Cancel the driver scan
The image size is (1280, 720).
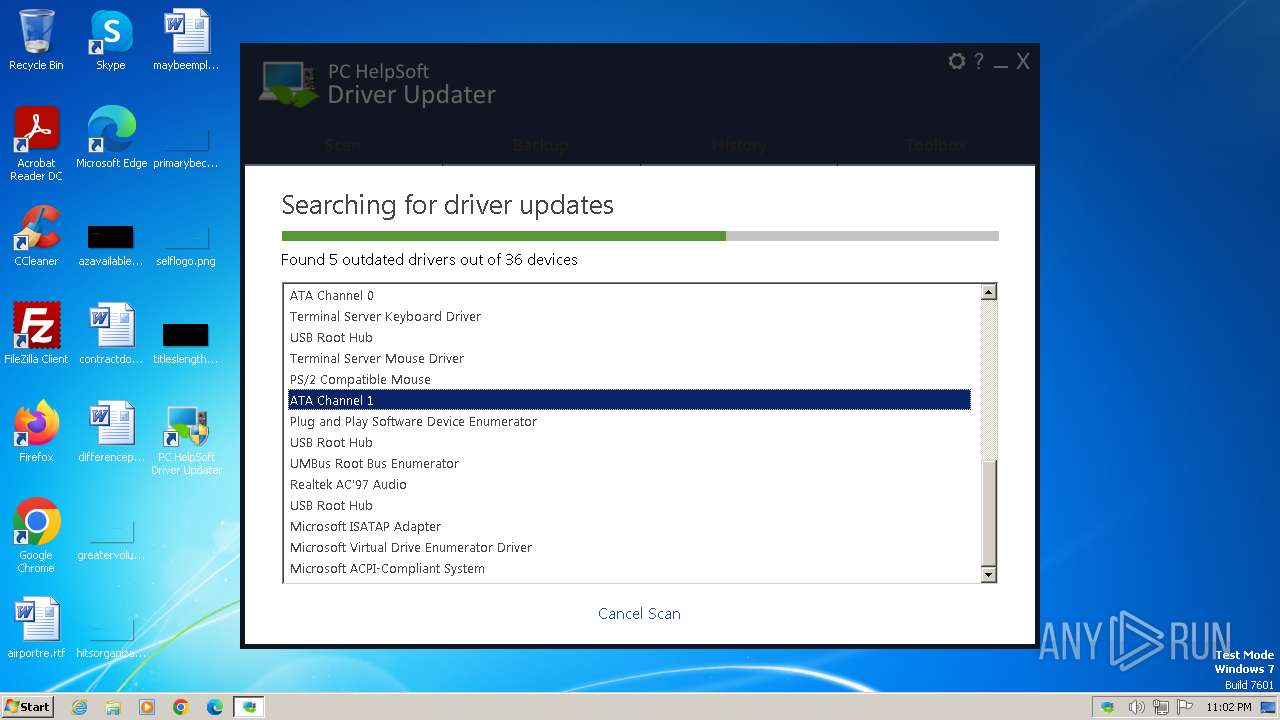(x=639, y=614)
